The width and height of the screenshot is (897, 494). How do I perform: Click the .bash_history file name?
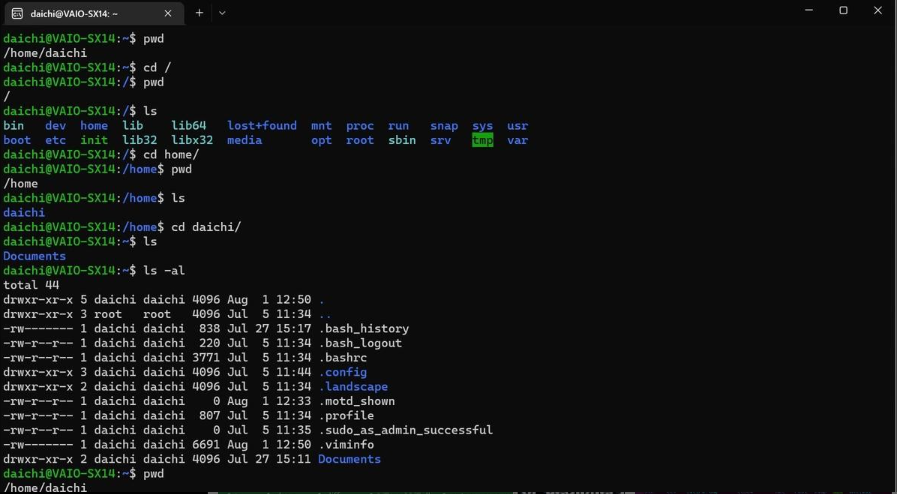click(x=363, y=329)
